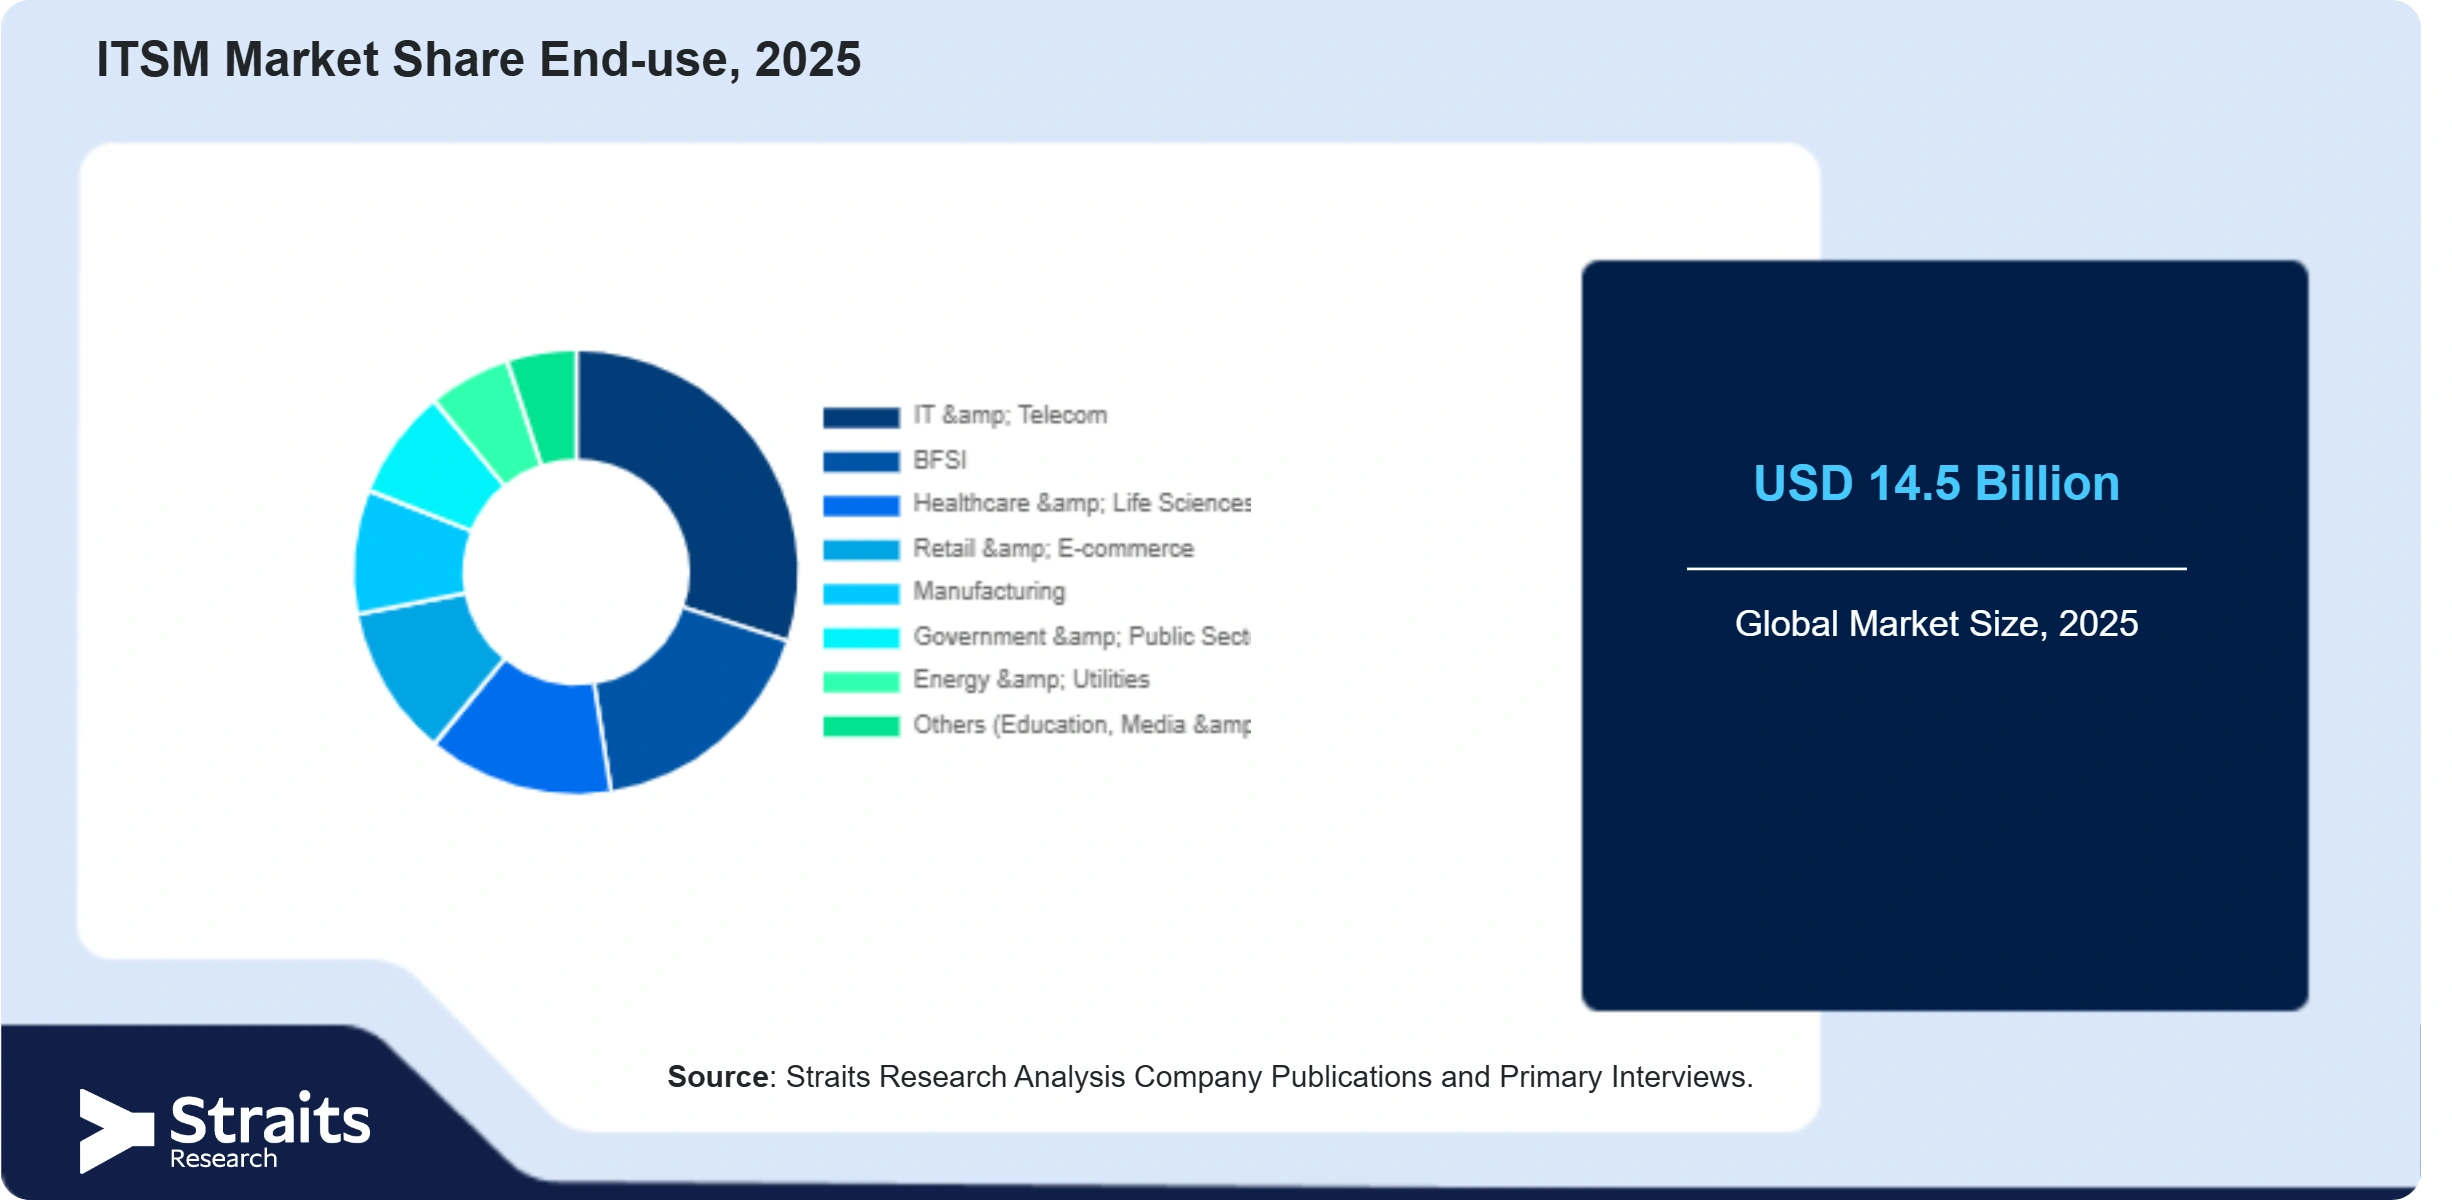Select the 'Government & Public Sector' legend label
This screenshot has height=1200, width=2452.
point(1082,636)
